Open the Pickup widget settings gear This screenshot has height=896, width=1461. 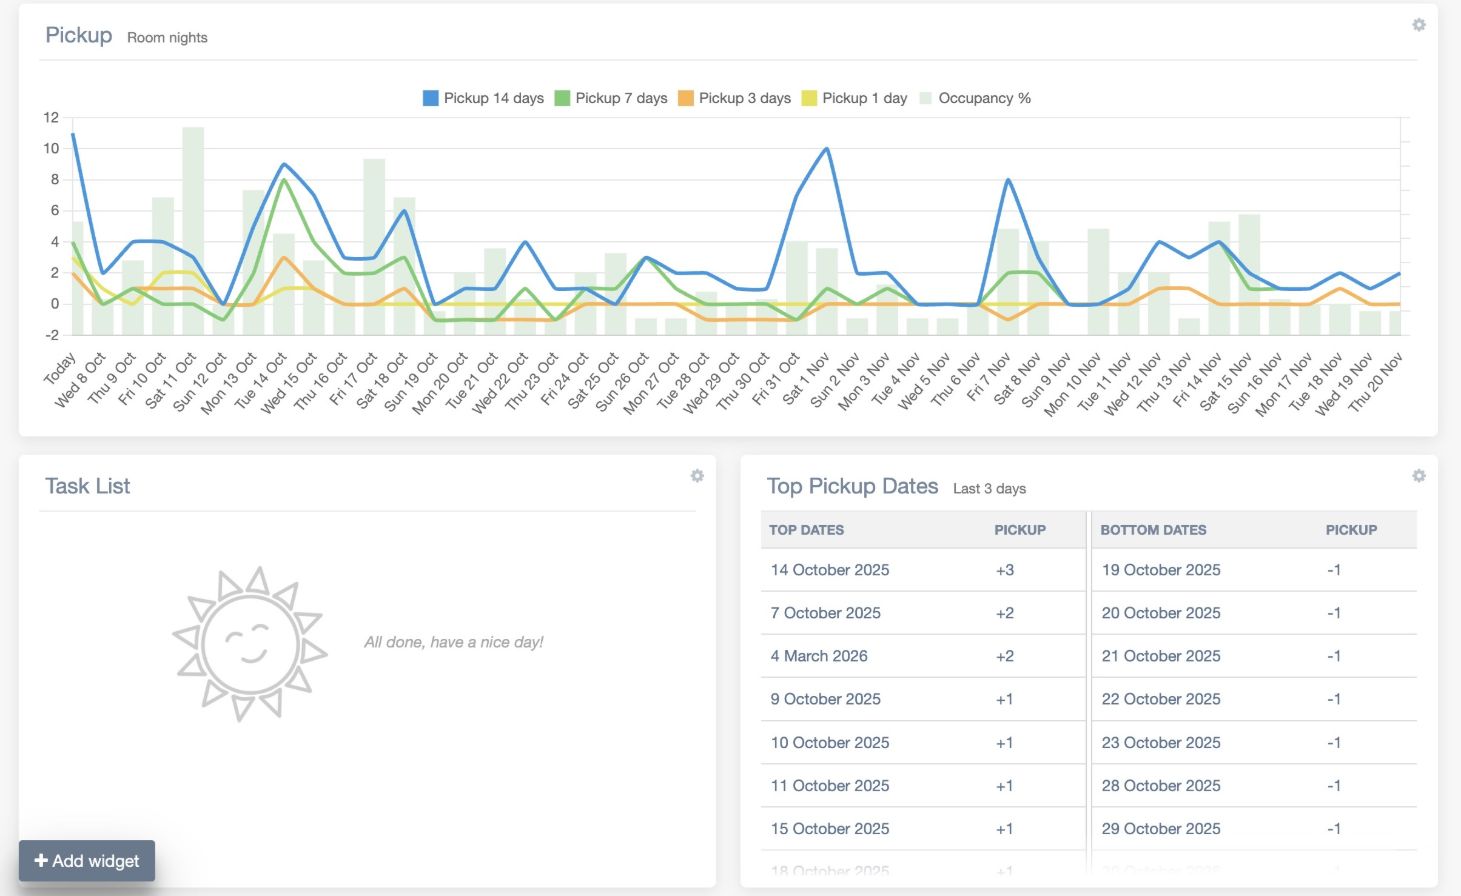tap(1418, 25)
